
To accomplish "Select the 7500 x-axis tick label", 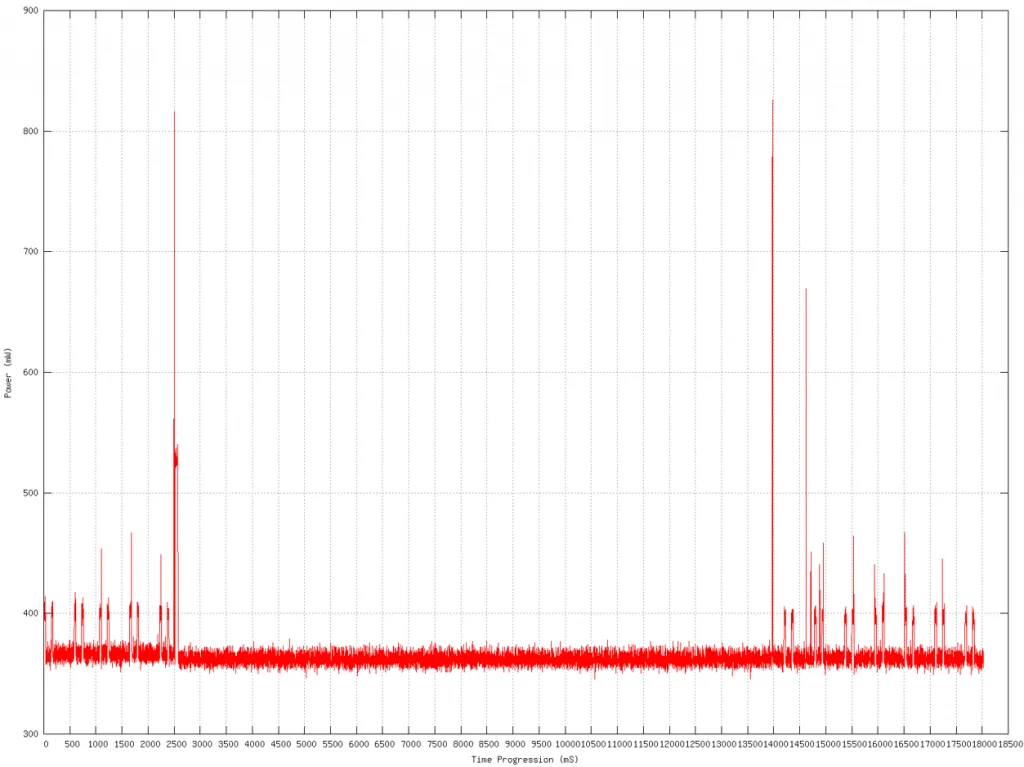I will (435, 745).
